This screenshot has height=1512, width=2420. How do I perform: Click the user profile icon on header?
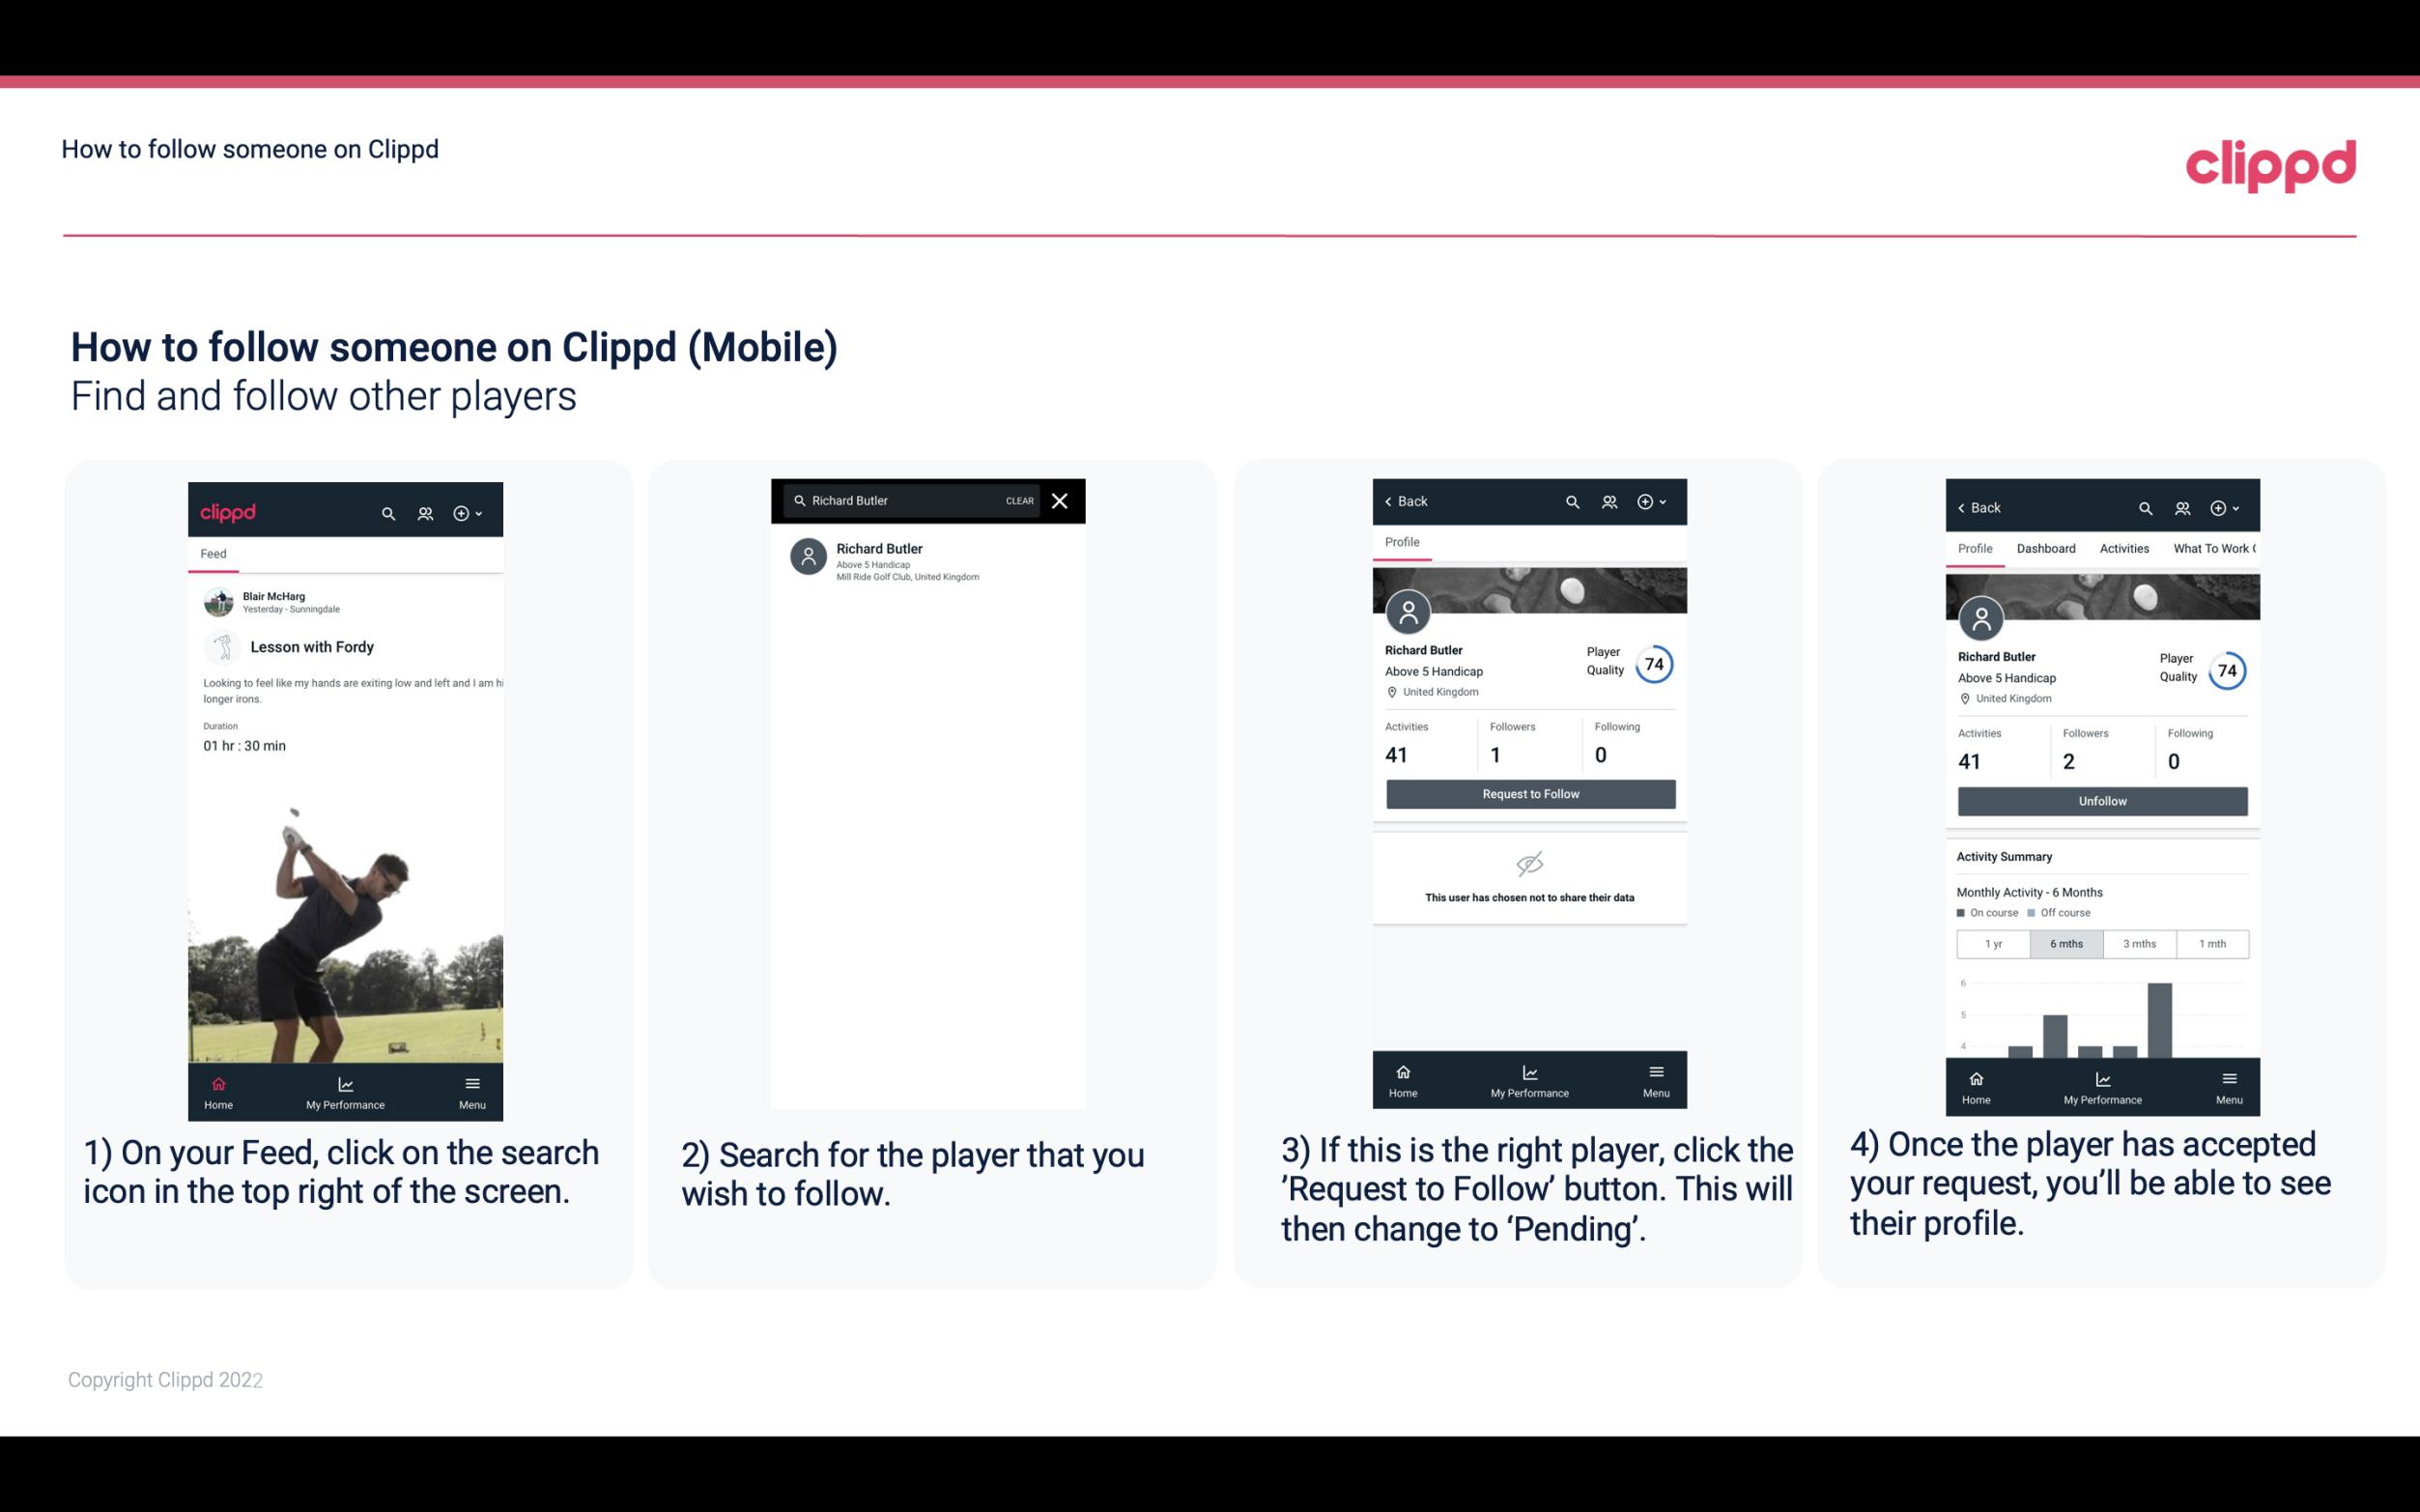click(423, 512)
